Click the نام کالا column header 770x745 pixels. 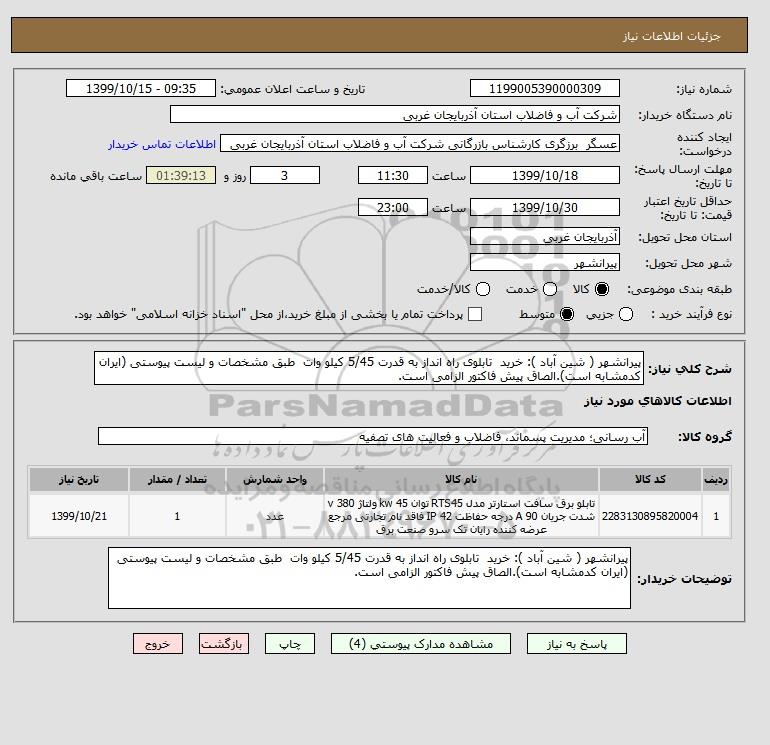(461, 479)
